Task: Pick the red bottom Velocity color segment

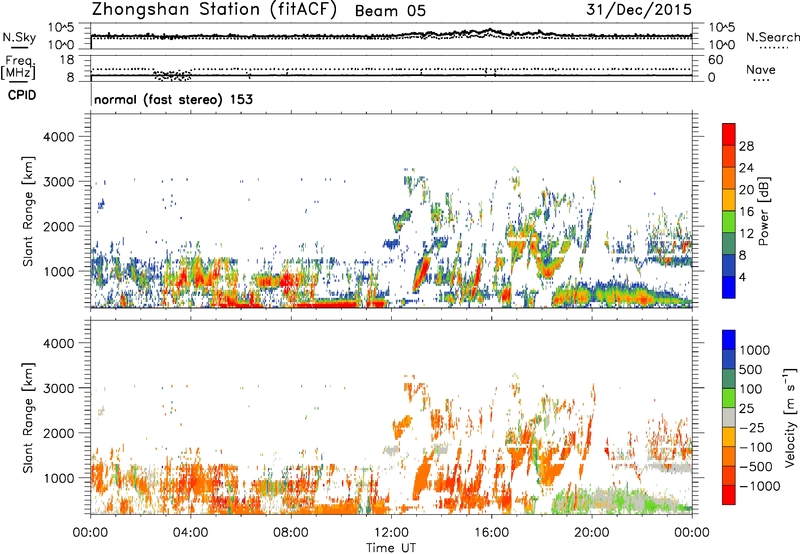Action: [729, 495]
